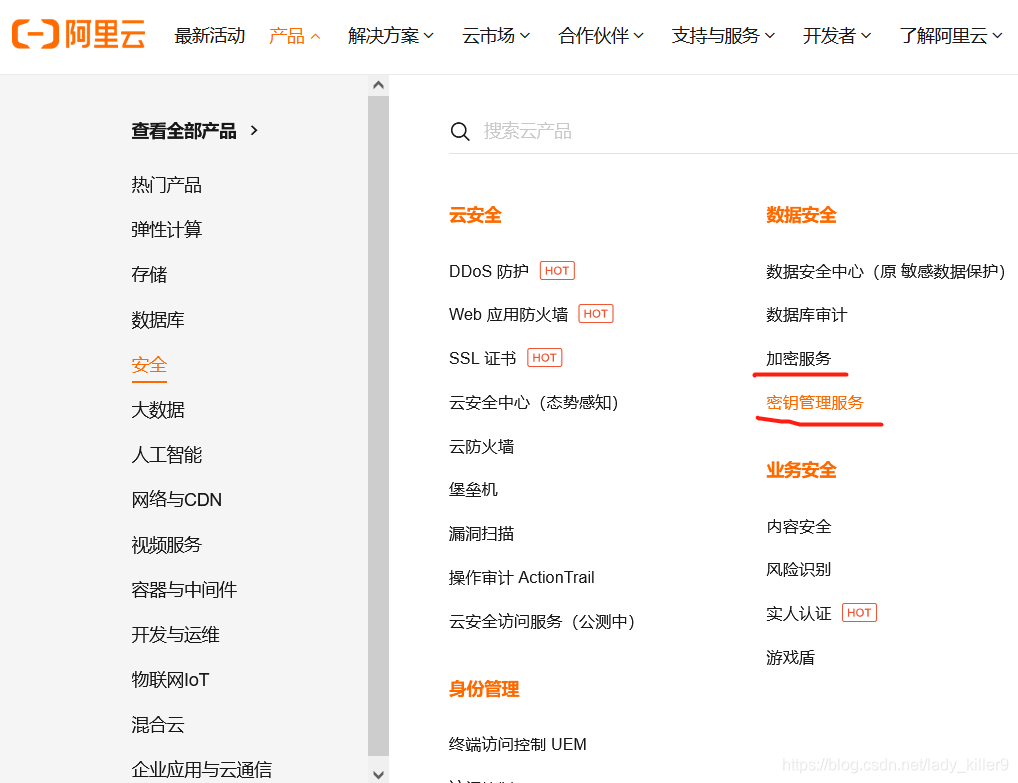The image size is (1018, 783).
Task: Click the search magnifier icon
Action: pyautogui.click(x=460, y=131)
